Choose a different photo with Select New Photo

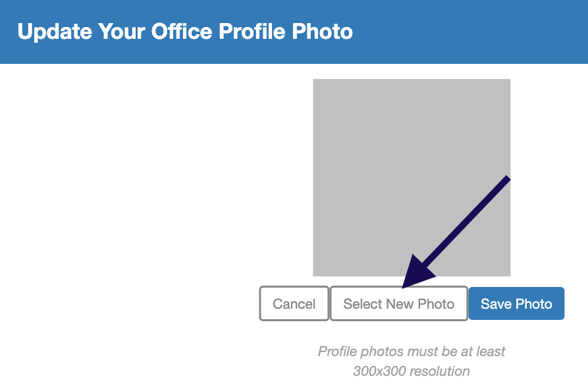click(x=399, y=303)
